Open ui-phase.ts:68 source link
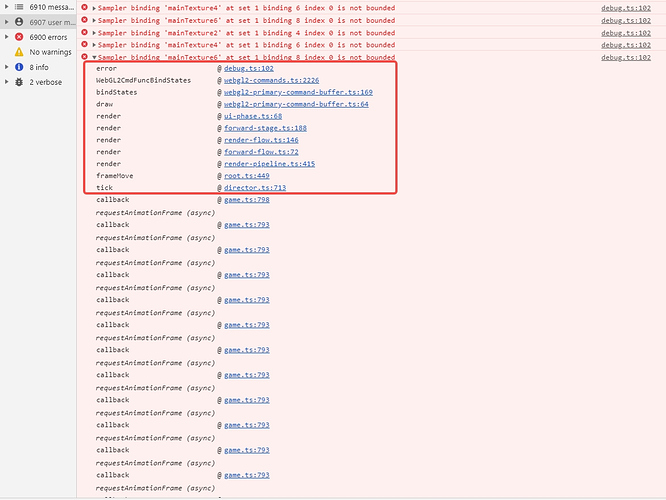Screen dimensions: 666x500 [x=253, y=116]
